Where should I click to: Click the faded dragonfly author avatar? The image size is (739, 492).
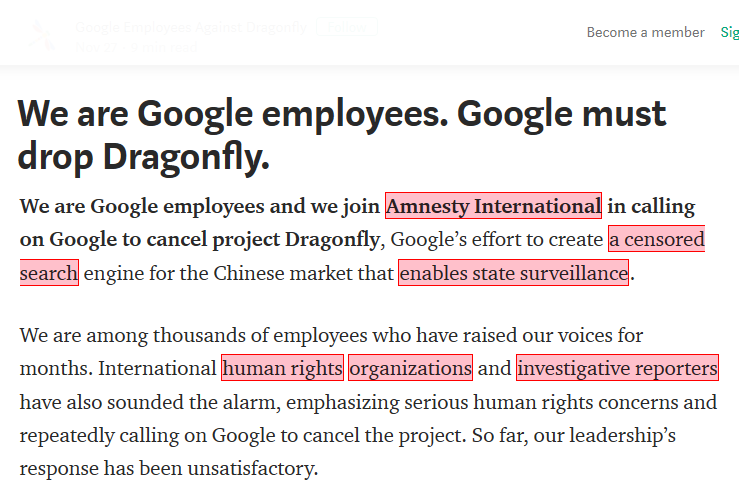[x=42, y=35]
